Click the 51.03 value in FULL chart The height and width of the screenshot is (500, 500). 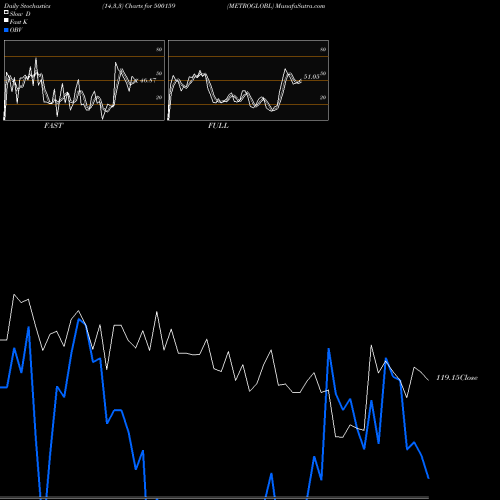pos(311,77)
